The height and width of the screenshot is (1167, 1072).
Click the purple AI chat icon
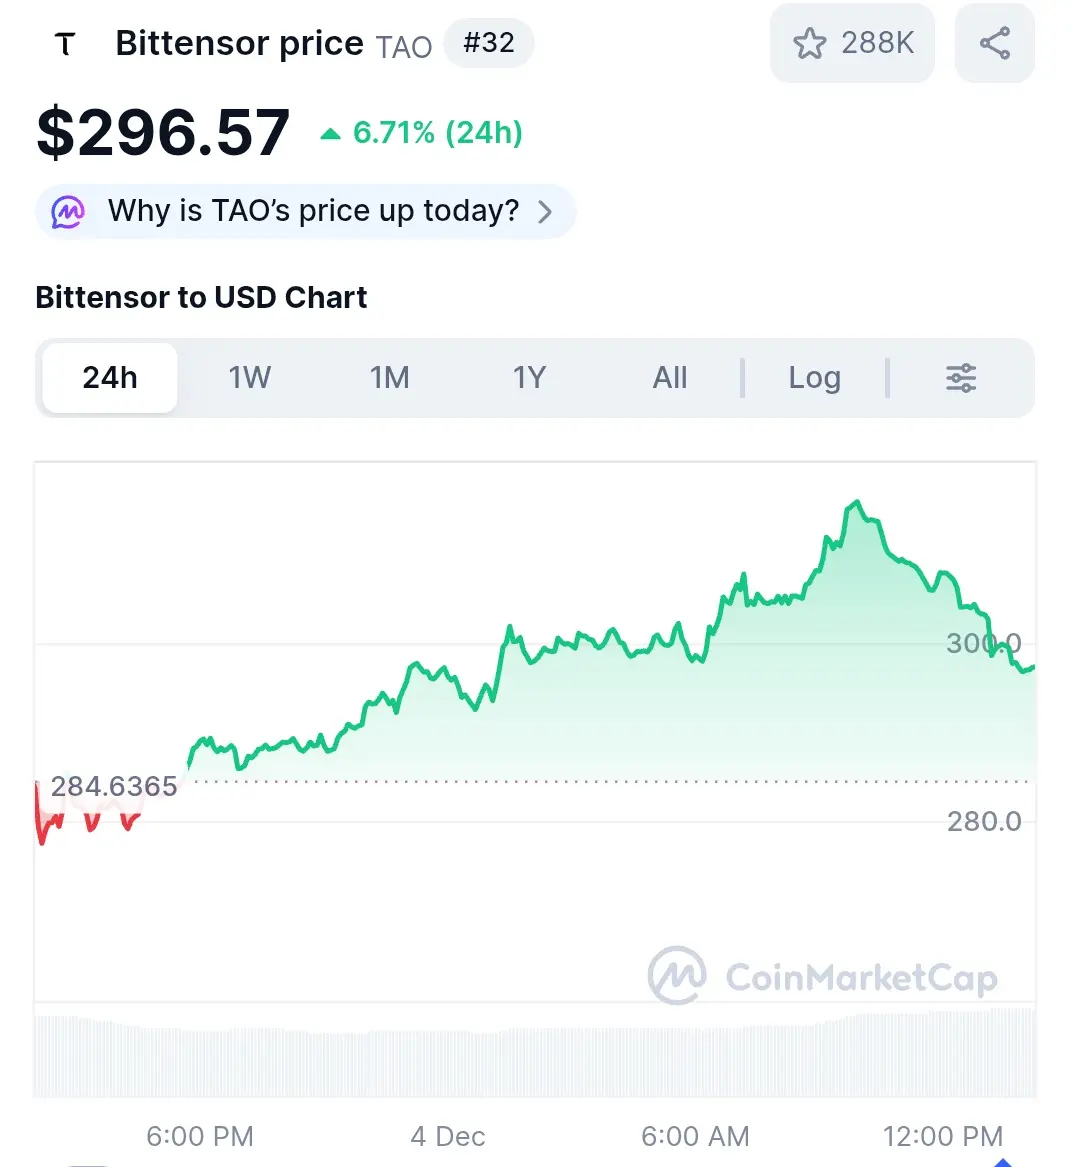(68, 212)
